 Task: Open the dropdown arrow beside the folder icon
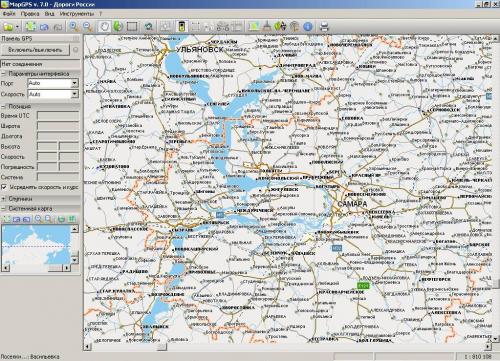(17, 27)
